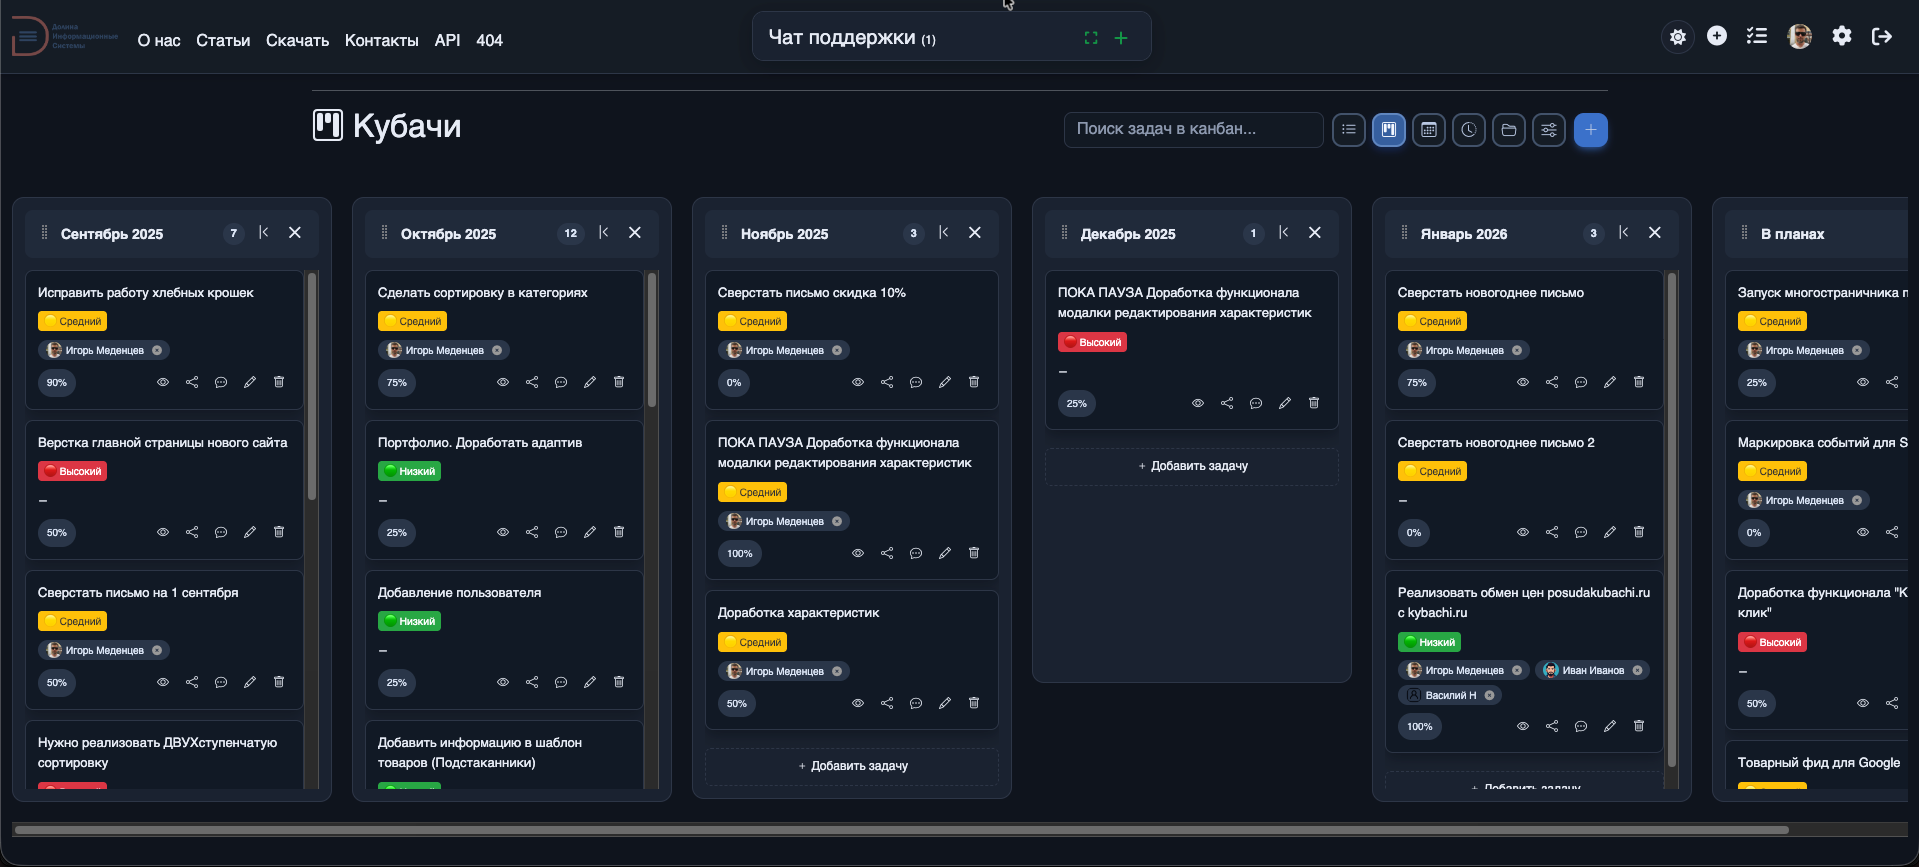This screenshot has width=1919, height=867.
Task: Share task Реализовать обмен цен posudakubachi.ru
Action: 1552,726
